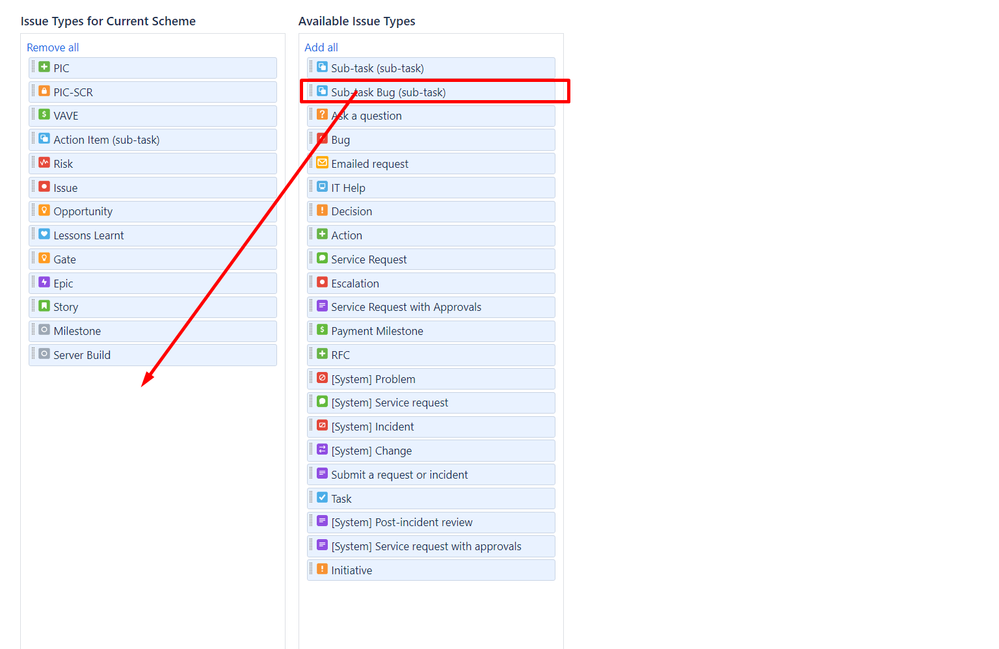Select the [System] Incident row
This screenshot has height=649, width=999.
[431, 427]
